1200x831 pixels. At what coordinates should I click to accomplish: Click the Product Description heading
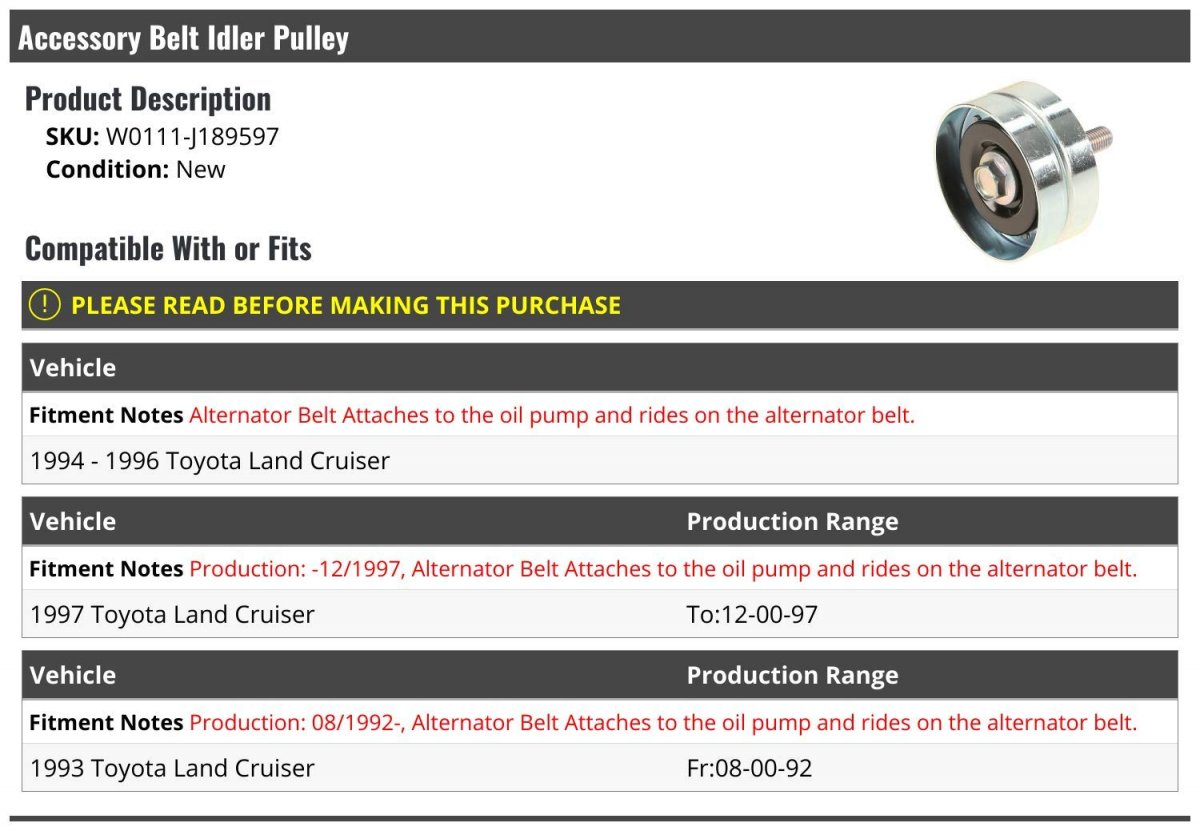pyautogui.click(x=148, y=99)
